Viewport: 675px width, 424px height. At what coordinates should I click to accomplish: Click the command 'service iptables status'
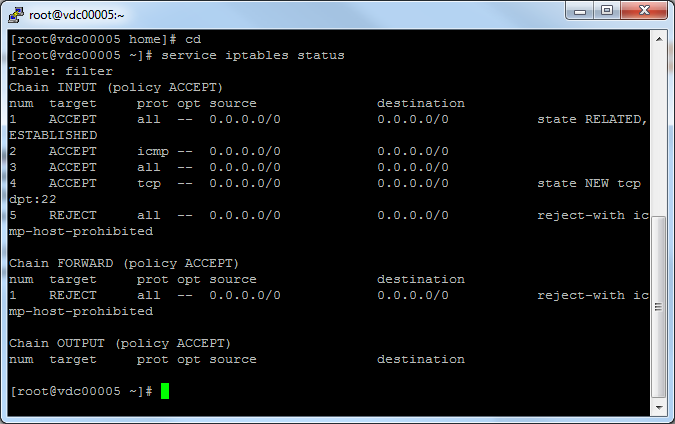(x=253, y=56)
